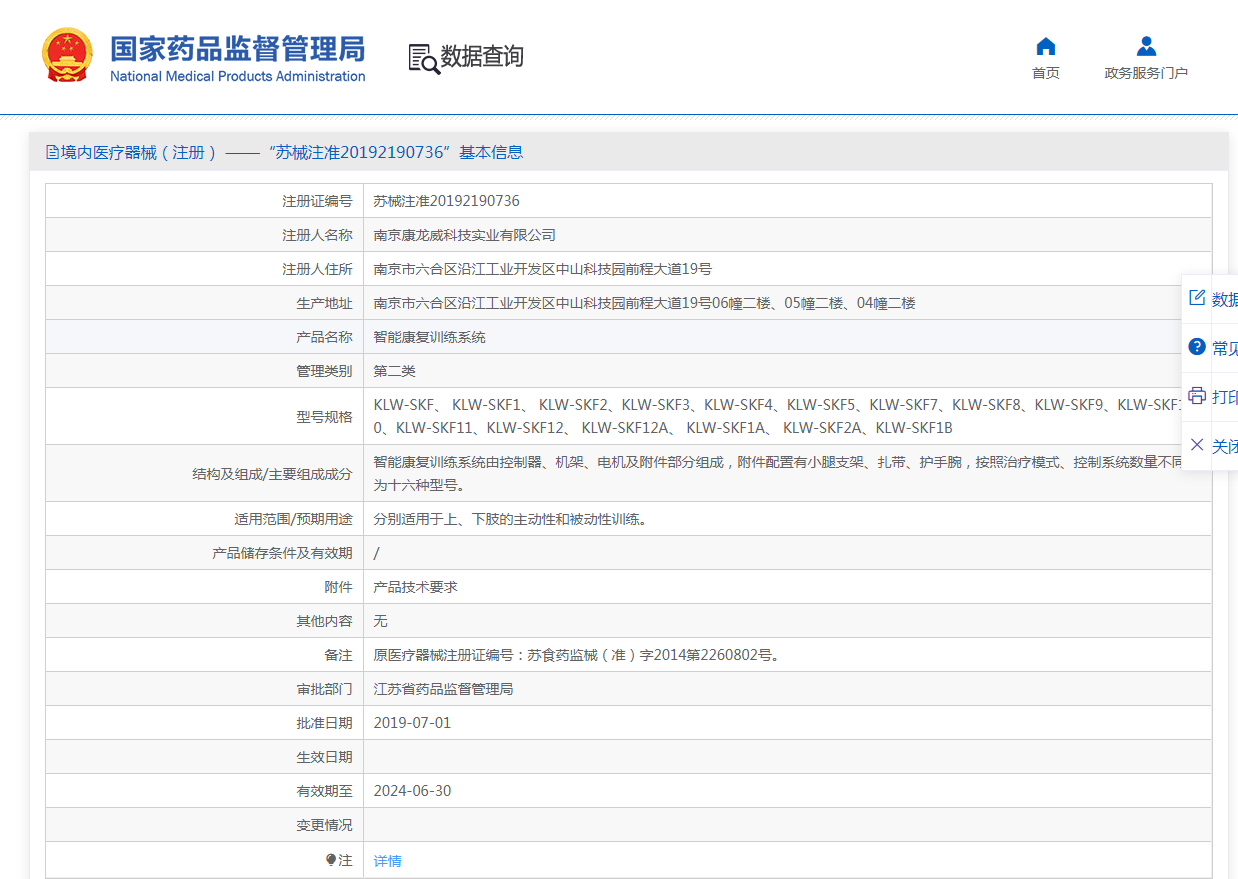Image resolution: width=1238 pixels, height=879 pixels.
Task: Click the remark text about 苏食药监械
Action: coord(576,655)
